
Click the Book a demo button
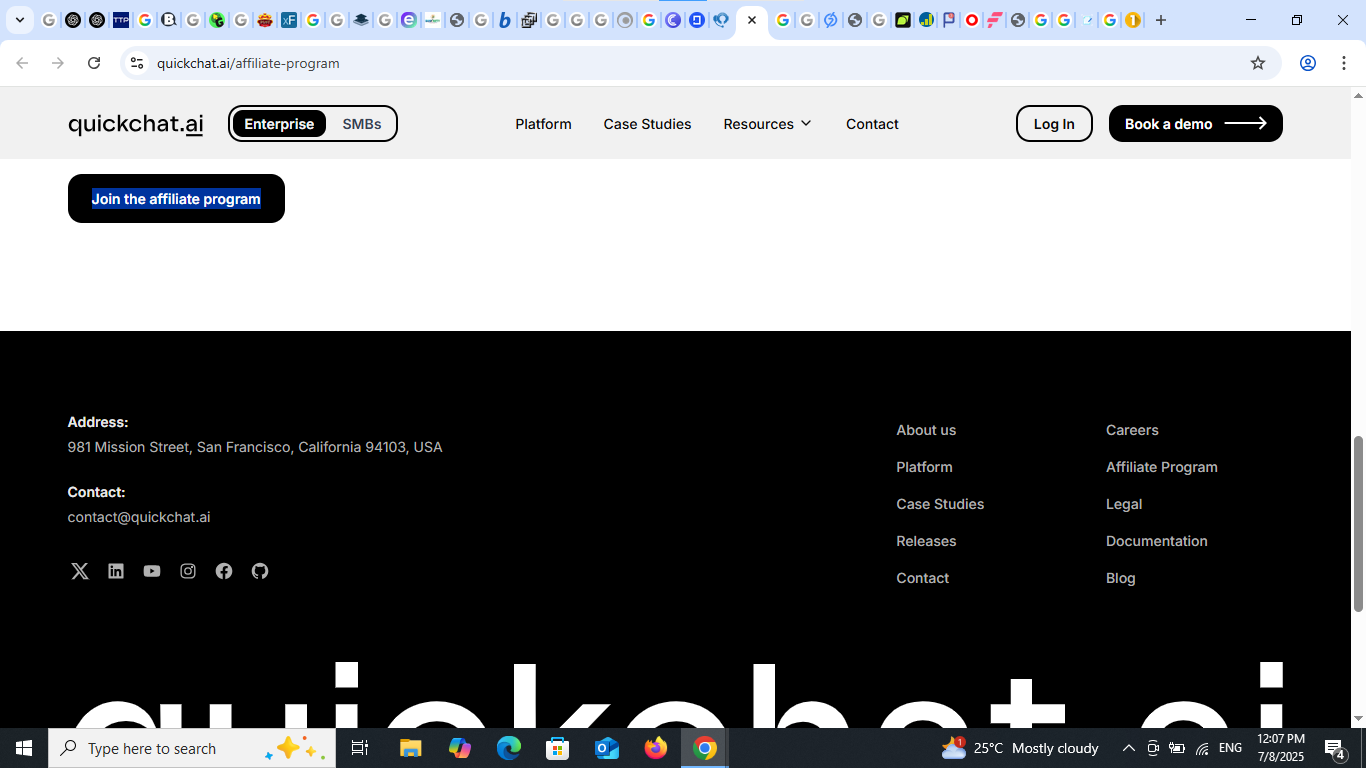click(x=1195, y=124)
